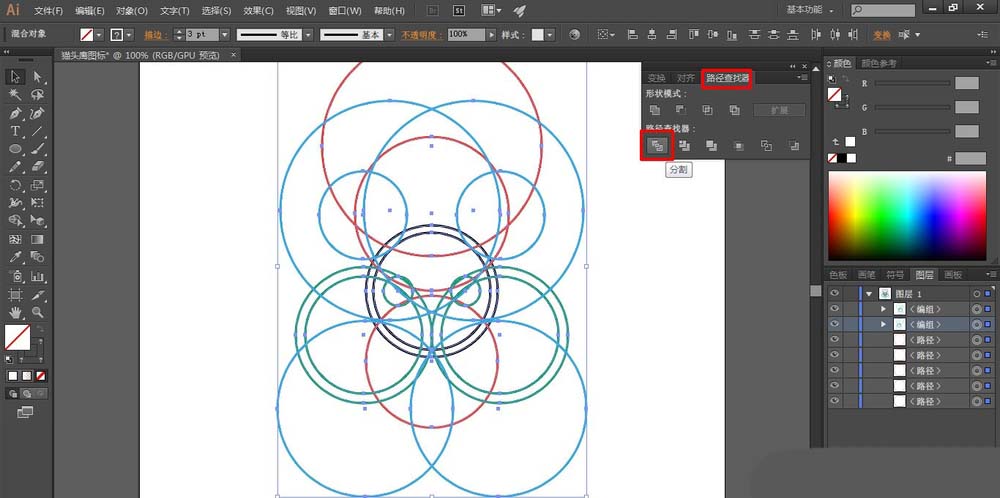Enable Draw Normal mode in toolbox
The width and height of the screenshot is (1000, 498).
point(13,394)
